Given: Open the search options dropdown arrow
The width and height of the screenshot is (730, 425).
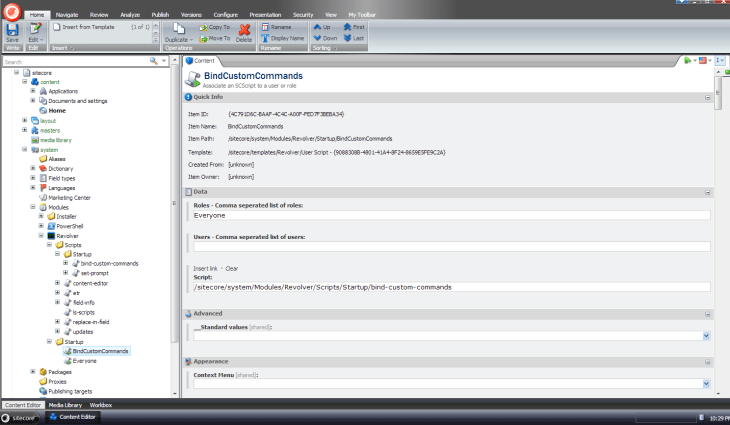Looking at the screenshot, I should tap(163, 61).
